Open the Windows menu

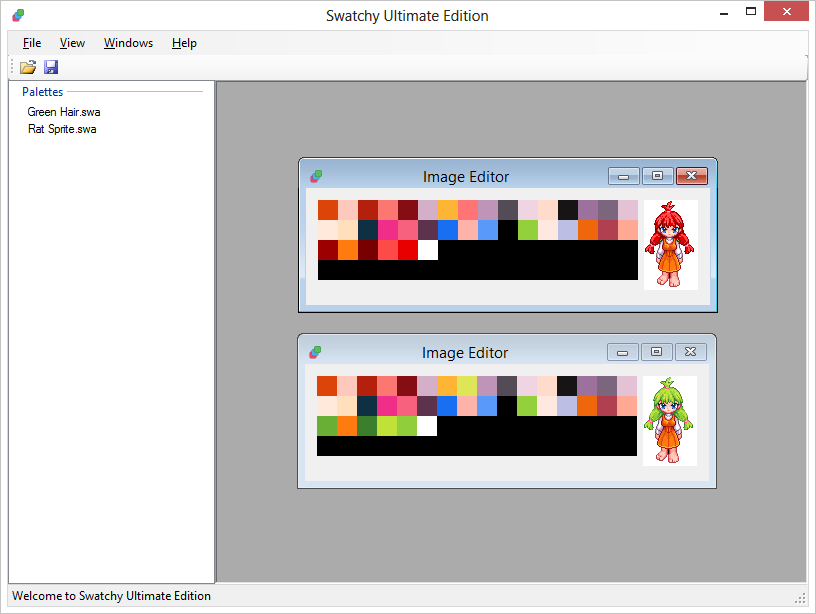128,43
